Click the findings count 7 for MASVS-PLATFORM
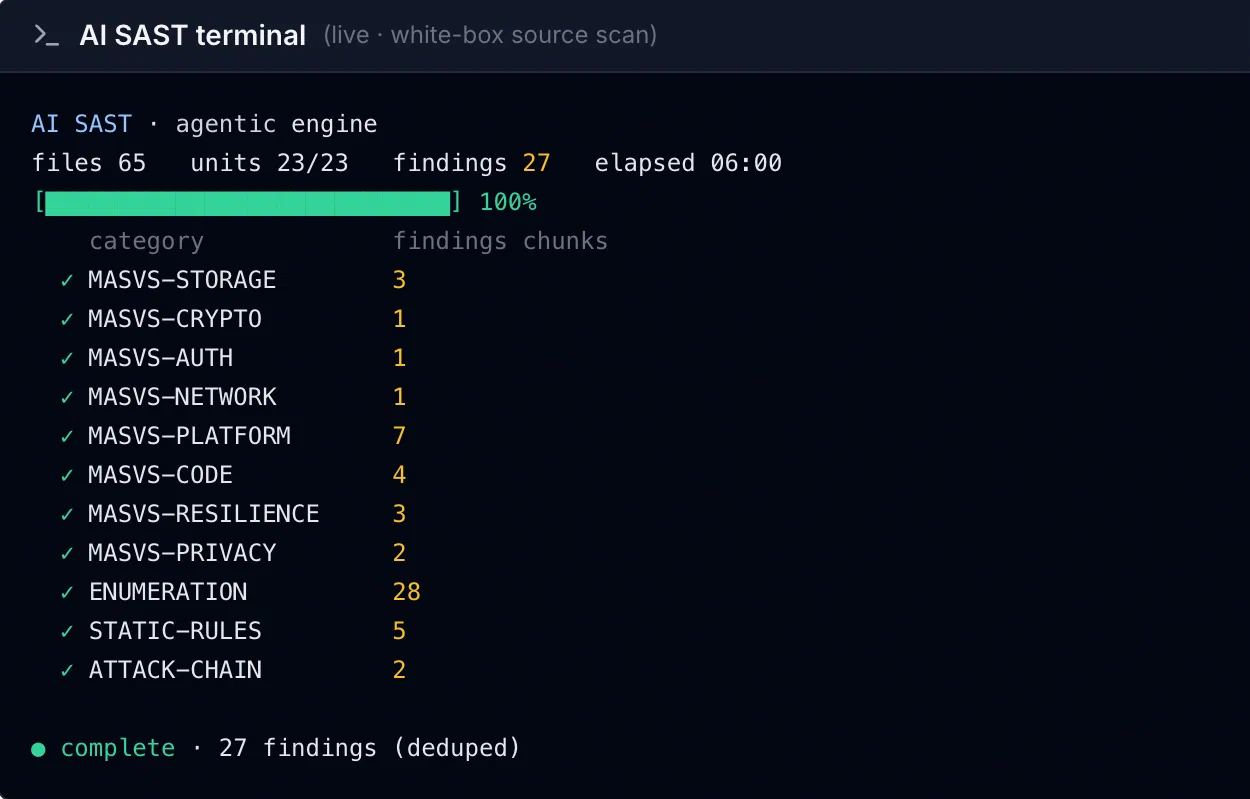1250x799 pixels. pos(400,436)
